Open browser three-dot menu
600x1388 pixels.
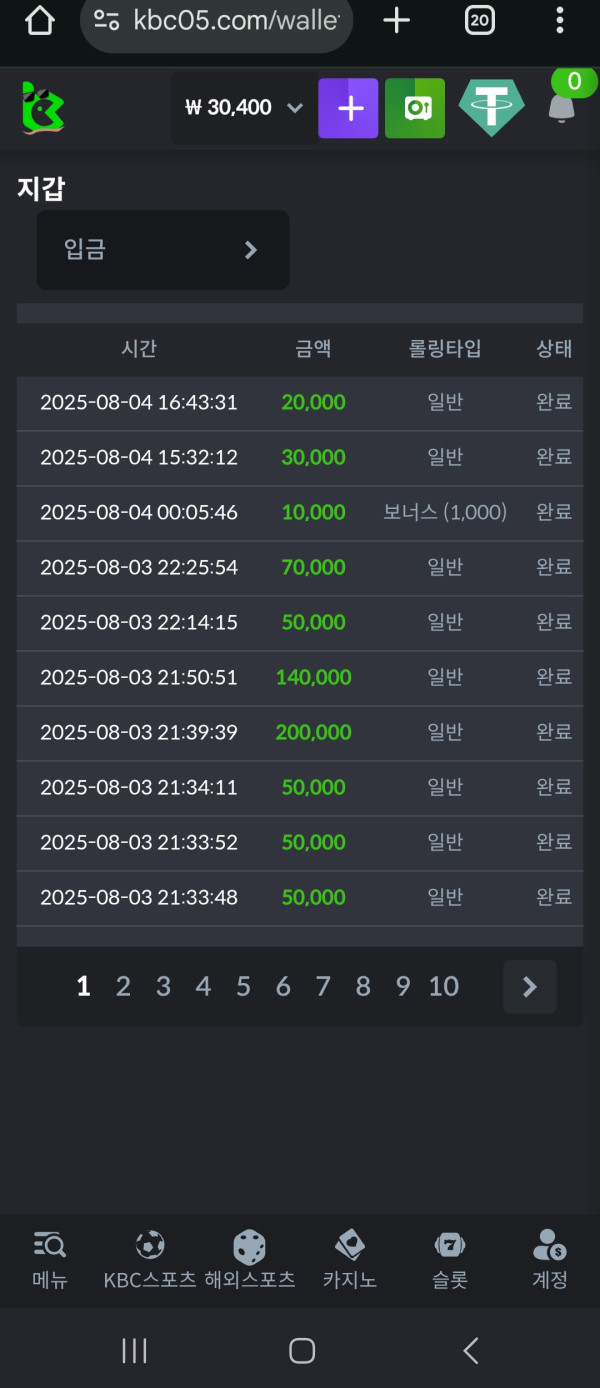[x=560, y=20]
